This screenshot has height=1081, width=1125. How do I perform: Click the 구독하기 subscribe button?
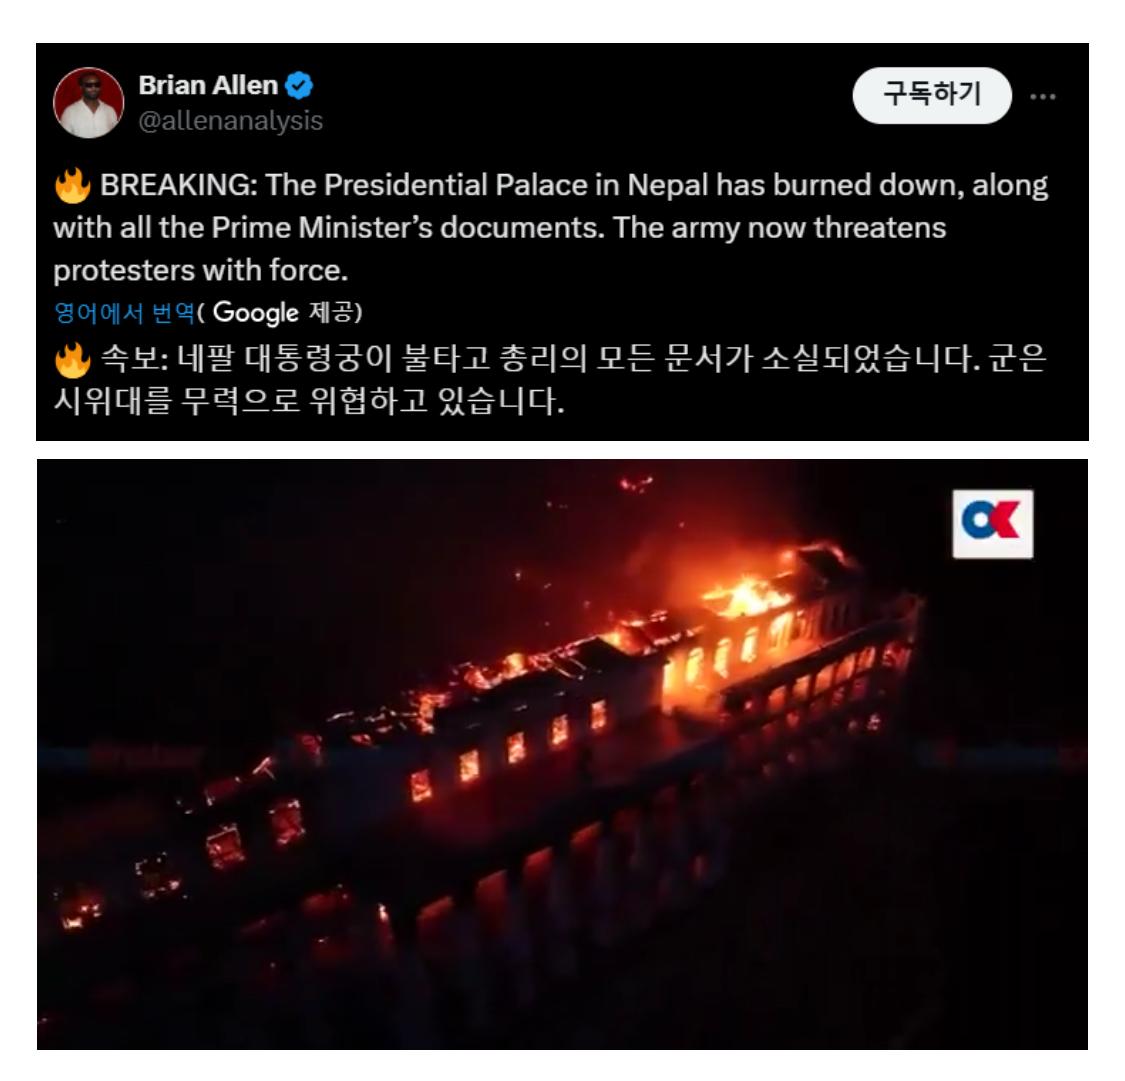tap(931, 95)
